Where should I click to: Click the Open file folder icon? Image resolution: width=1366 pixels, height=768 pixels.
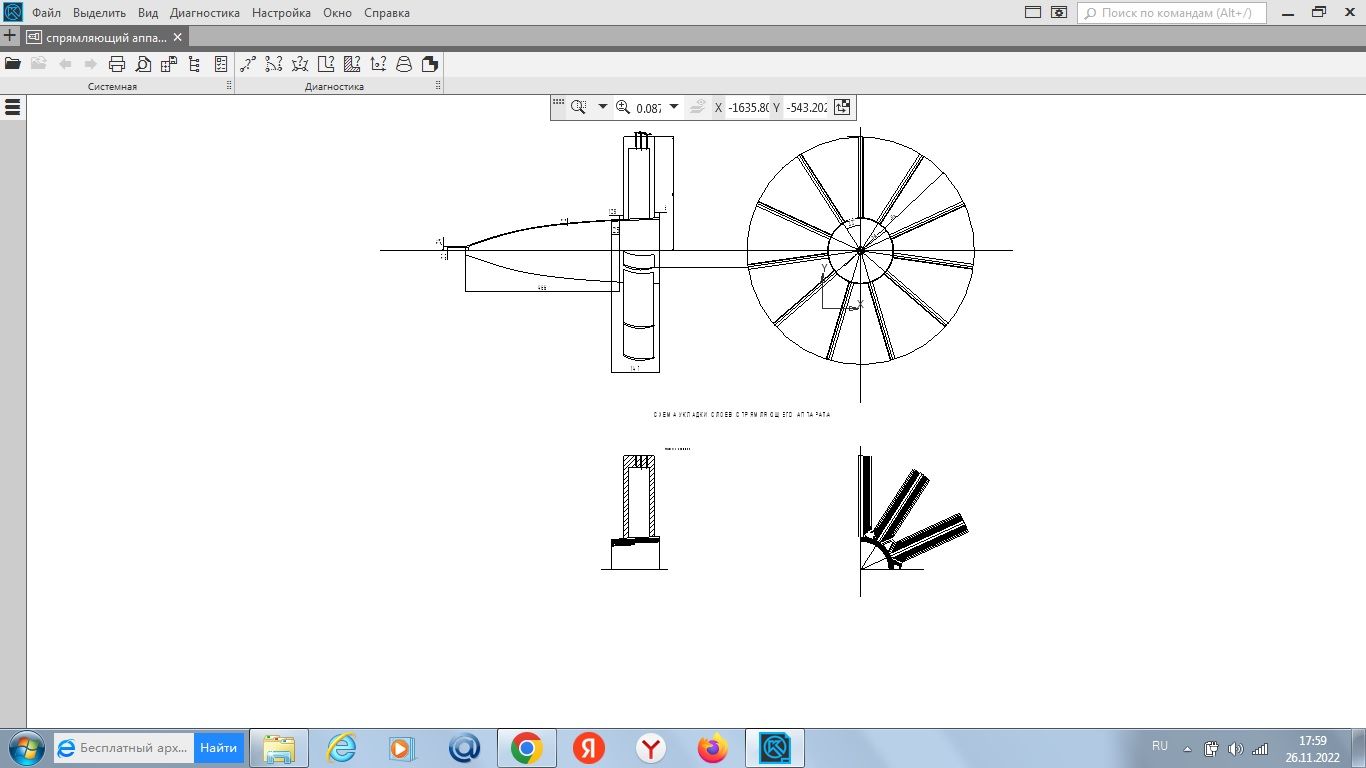click(13, 64)
